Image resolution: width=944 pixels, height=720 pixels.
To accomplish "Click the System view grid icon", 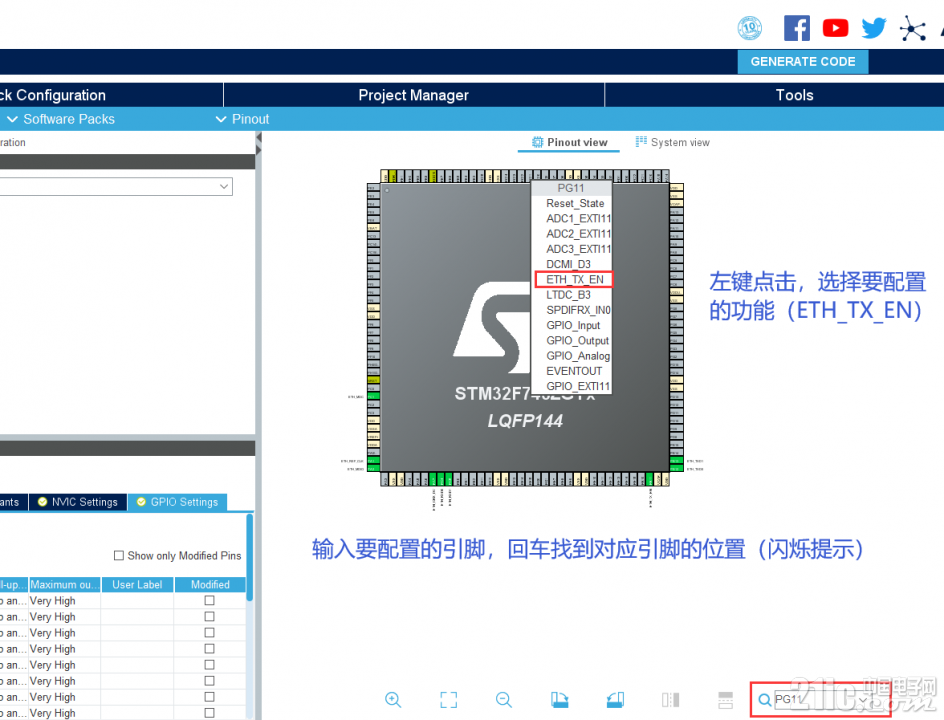I will 641,141.
